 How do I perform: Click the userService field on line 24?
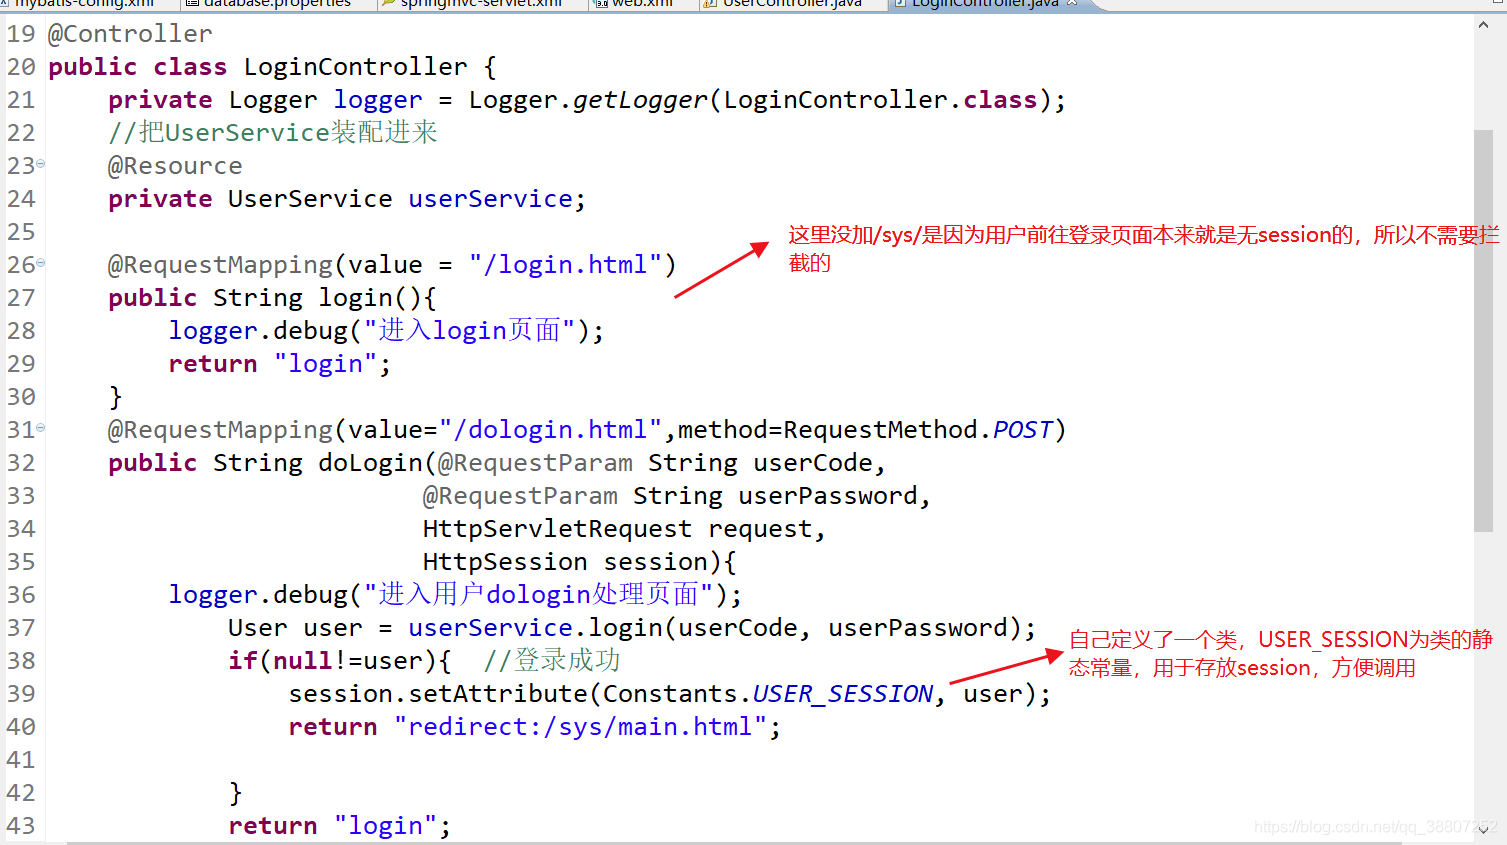pyautogui.click(x=490, y=199)
